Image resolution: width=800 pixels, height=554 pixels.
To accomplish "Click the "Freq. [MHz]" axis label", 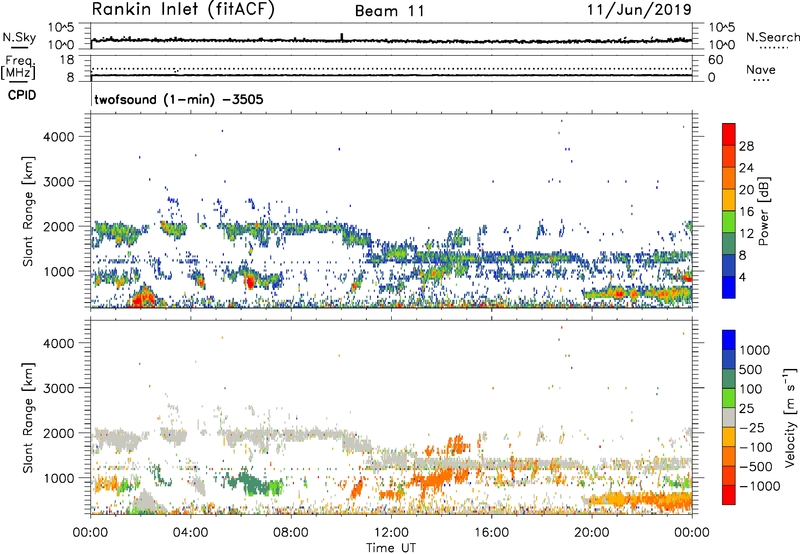I will [18, 68].
